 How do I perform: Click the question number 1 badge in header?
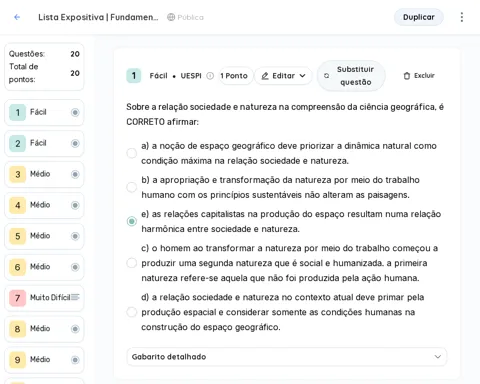[134, 76]
